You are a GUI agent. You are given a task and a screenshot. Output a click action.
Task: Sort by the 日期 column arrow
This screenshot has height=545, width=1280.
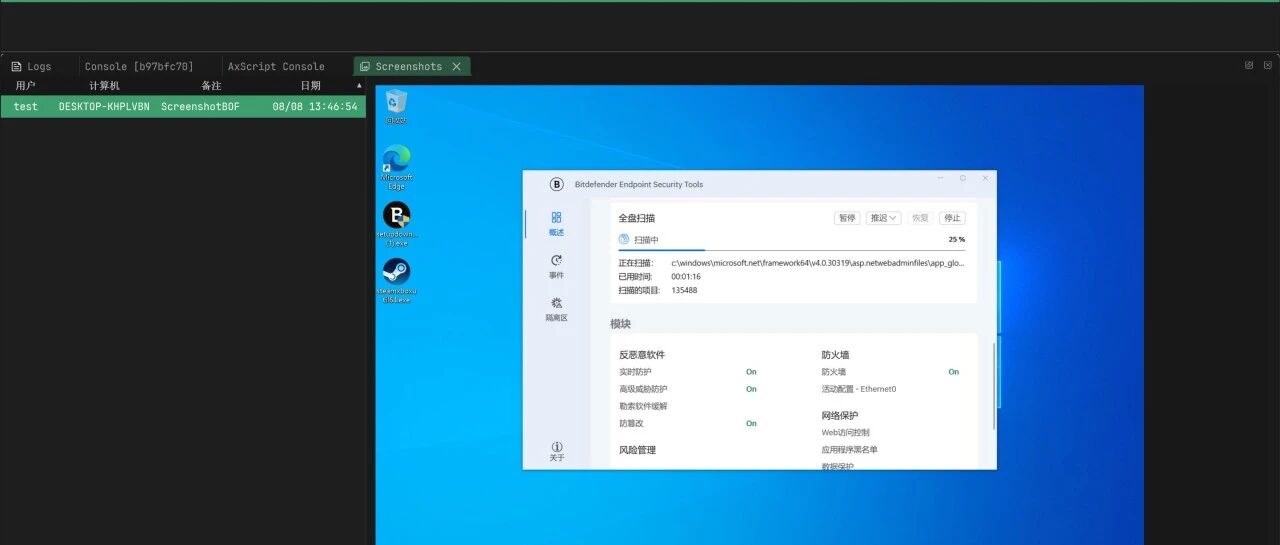358,86
